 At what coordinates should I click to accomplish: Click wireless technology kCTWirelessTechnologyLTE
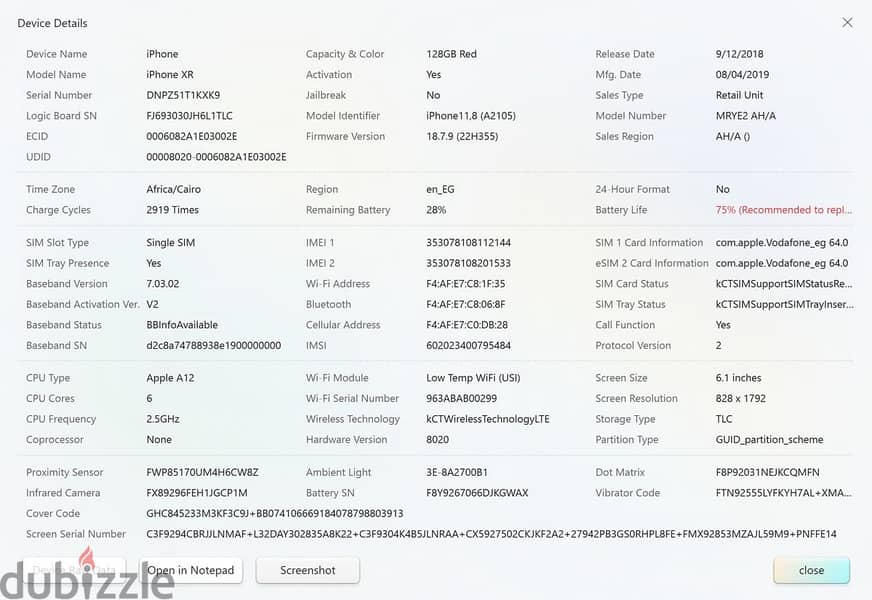pos(488,419)
